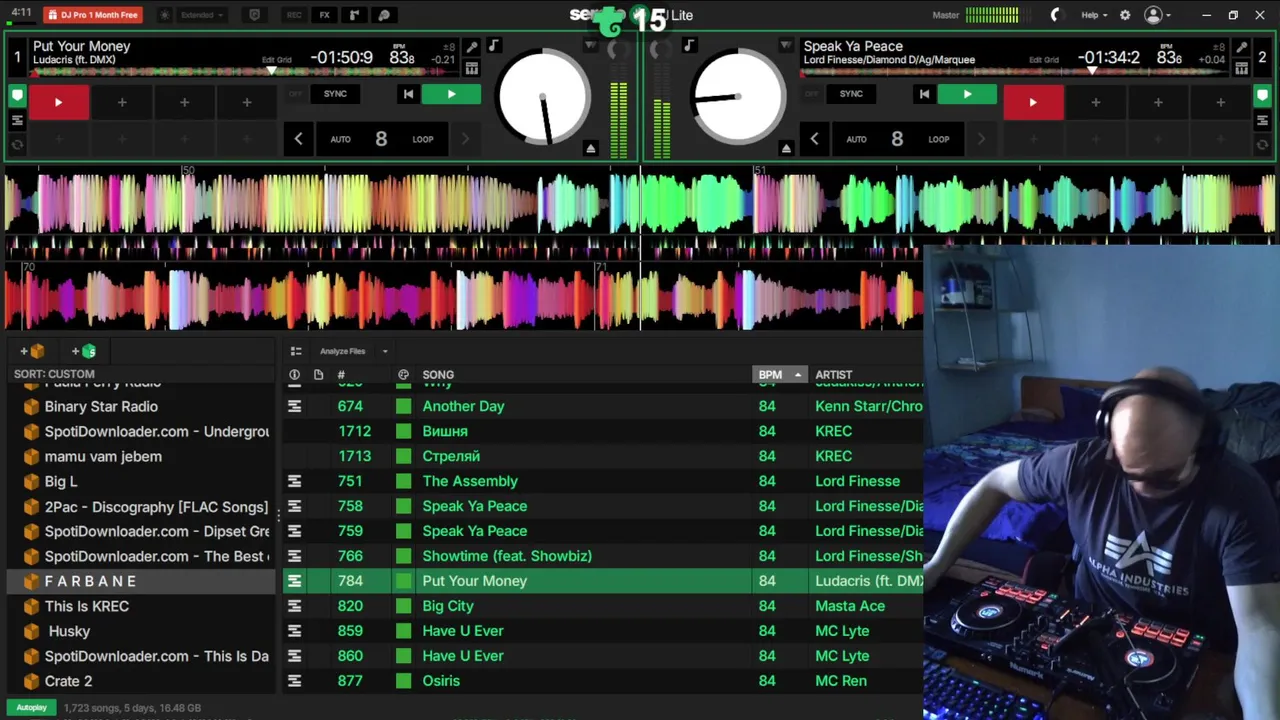Halve the loop size on deck 1

click(x=298, y=139)
